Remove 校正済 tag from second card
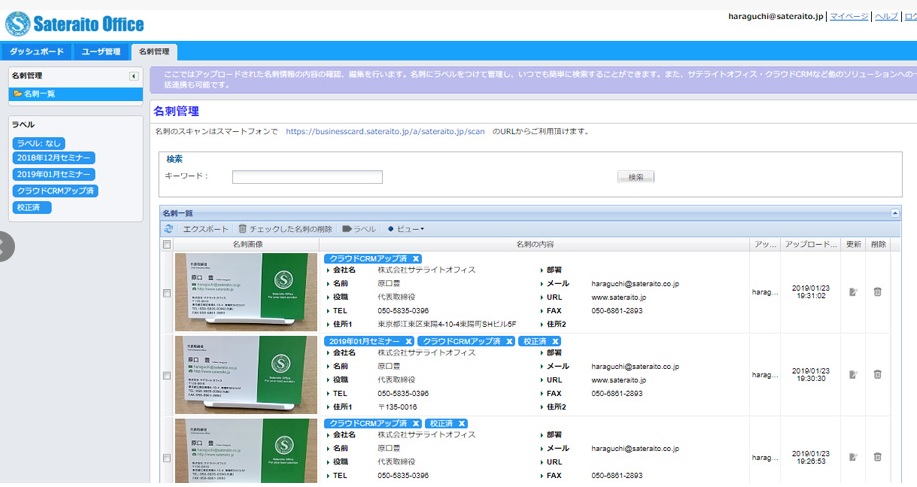Viewport: 917px width, 487px height. [555, 342]
